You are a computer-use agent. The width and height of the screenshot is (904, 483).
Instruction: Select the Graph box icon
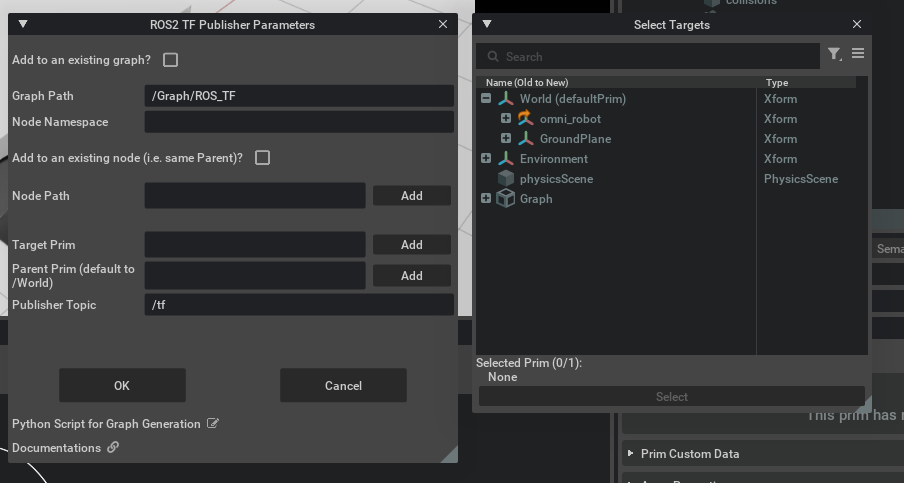coord(506,198)
